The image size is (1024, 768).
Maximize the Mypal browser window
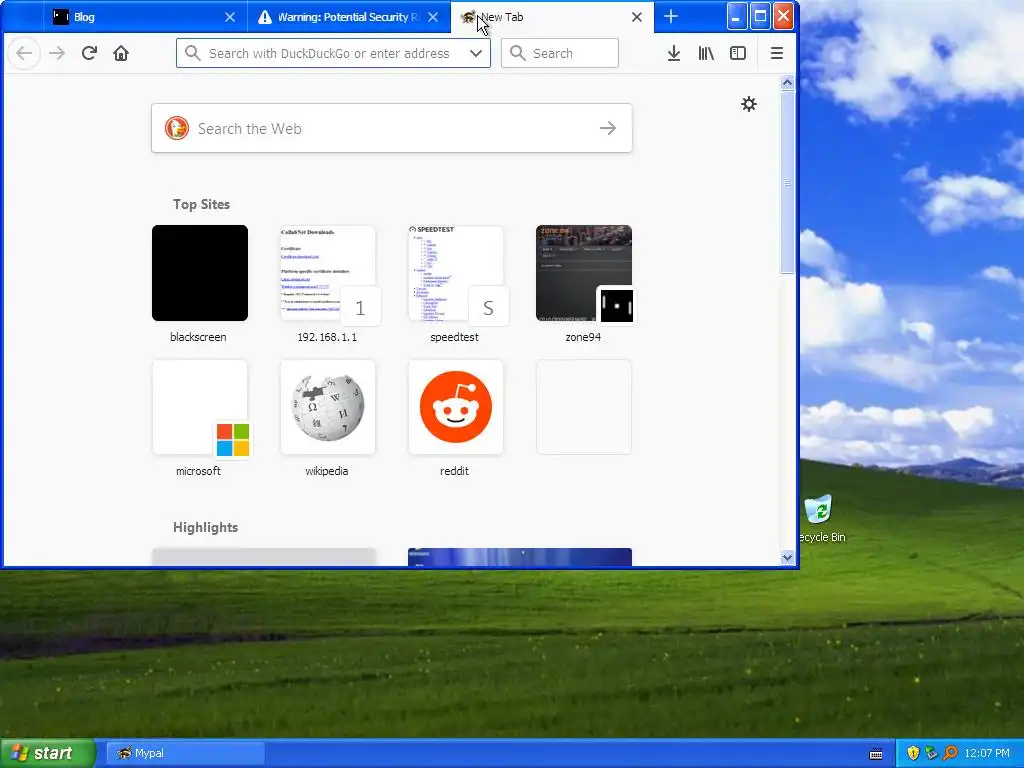(760, 16)
